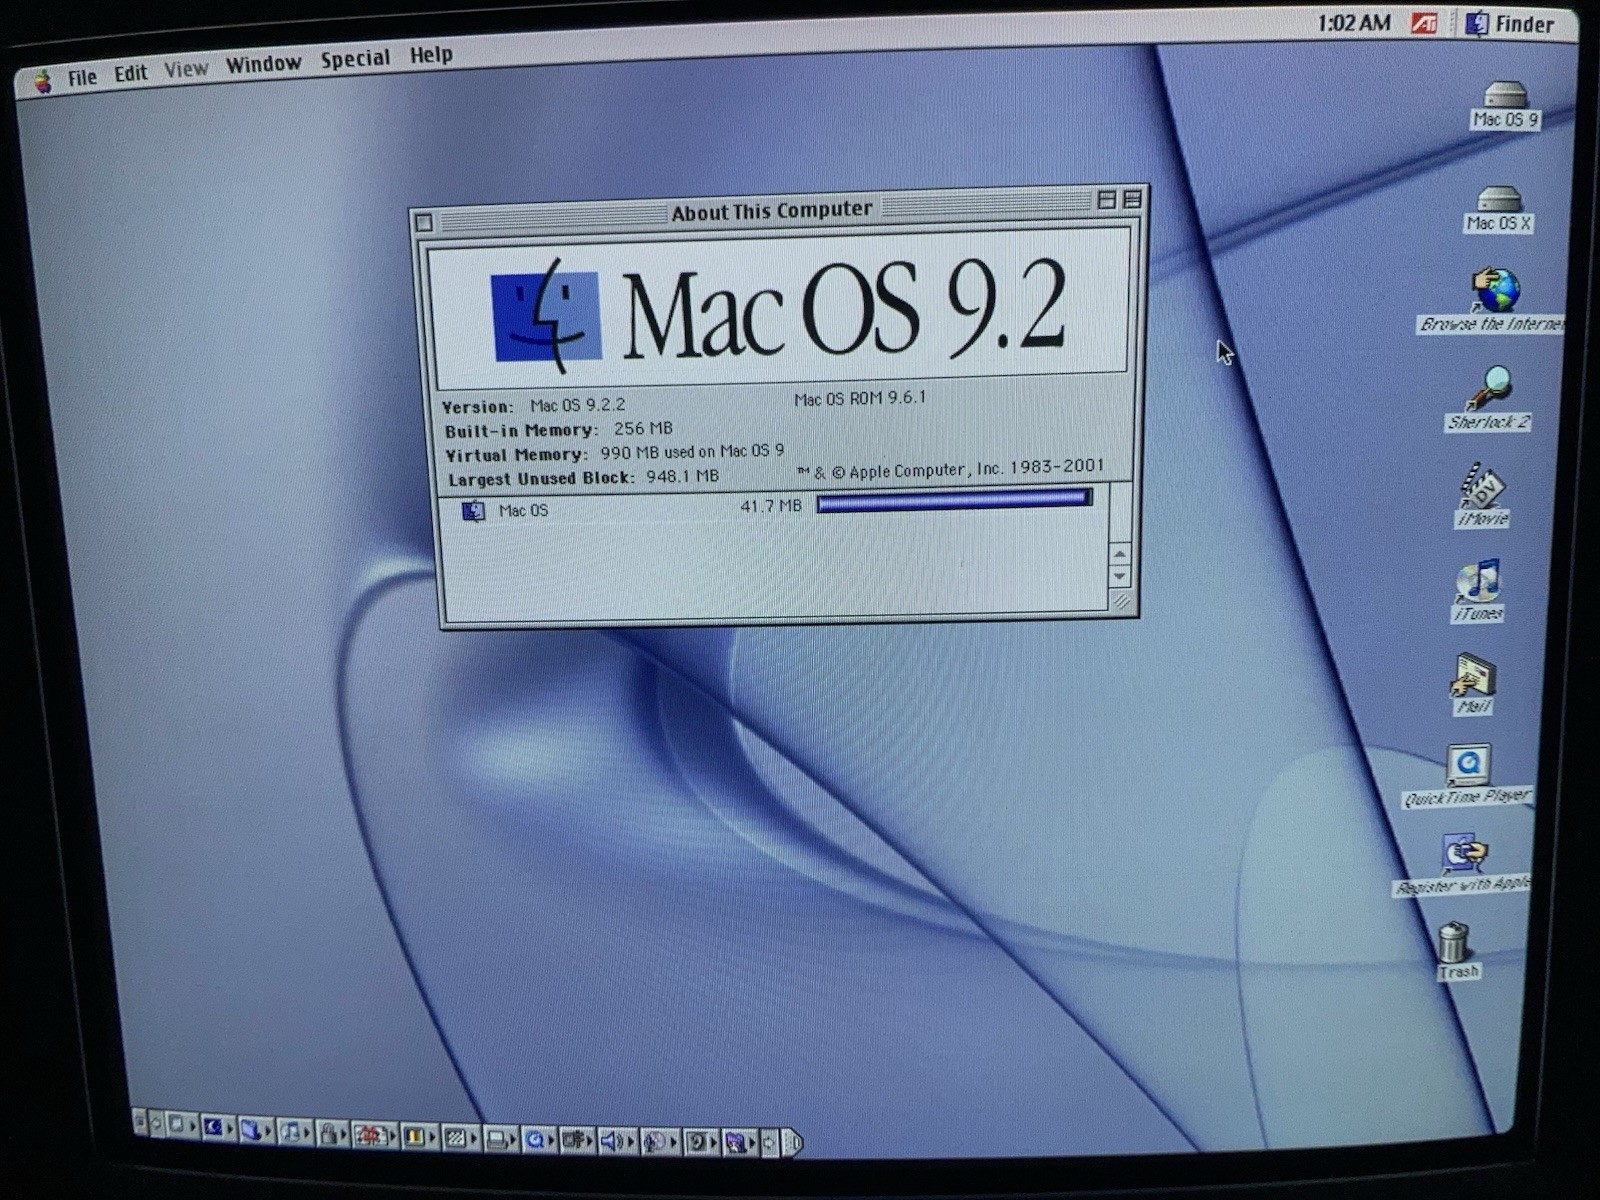
Task: Click scroll down arrow in About window
Action: click(x=1120, y=577)
